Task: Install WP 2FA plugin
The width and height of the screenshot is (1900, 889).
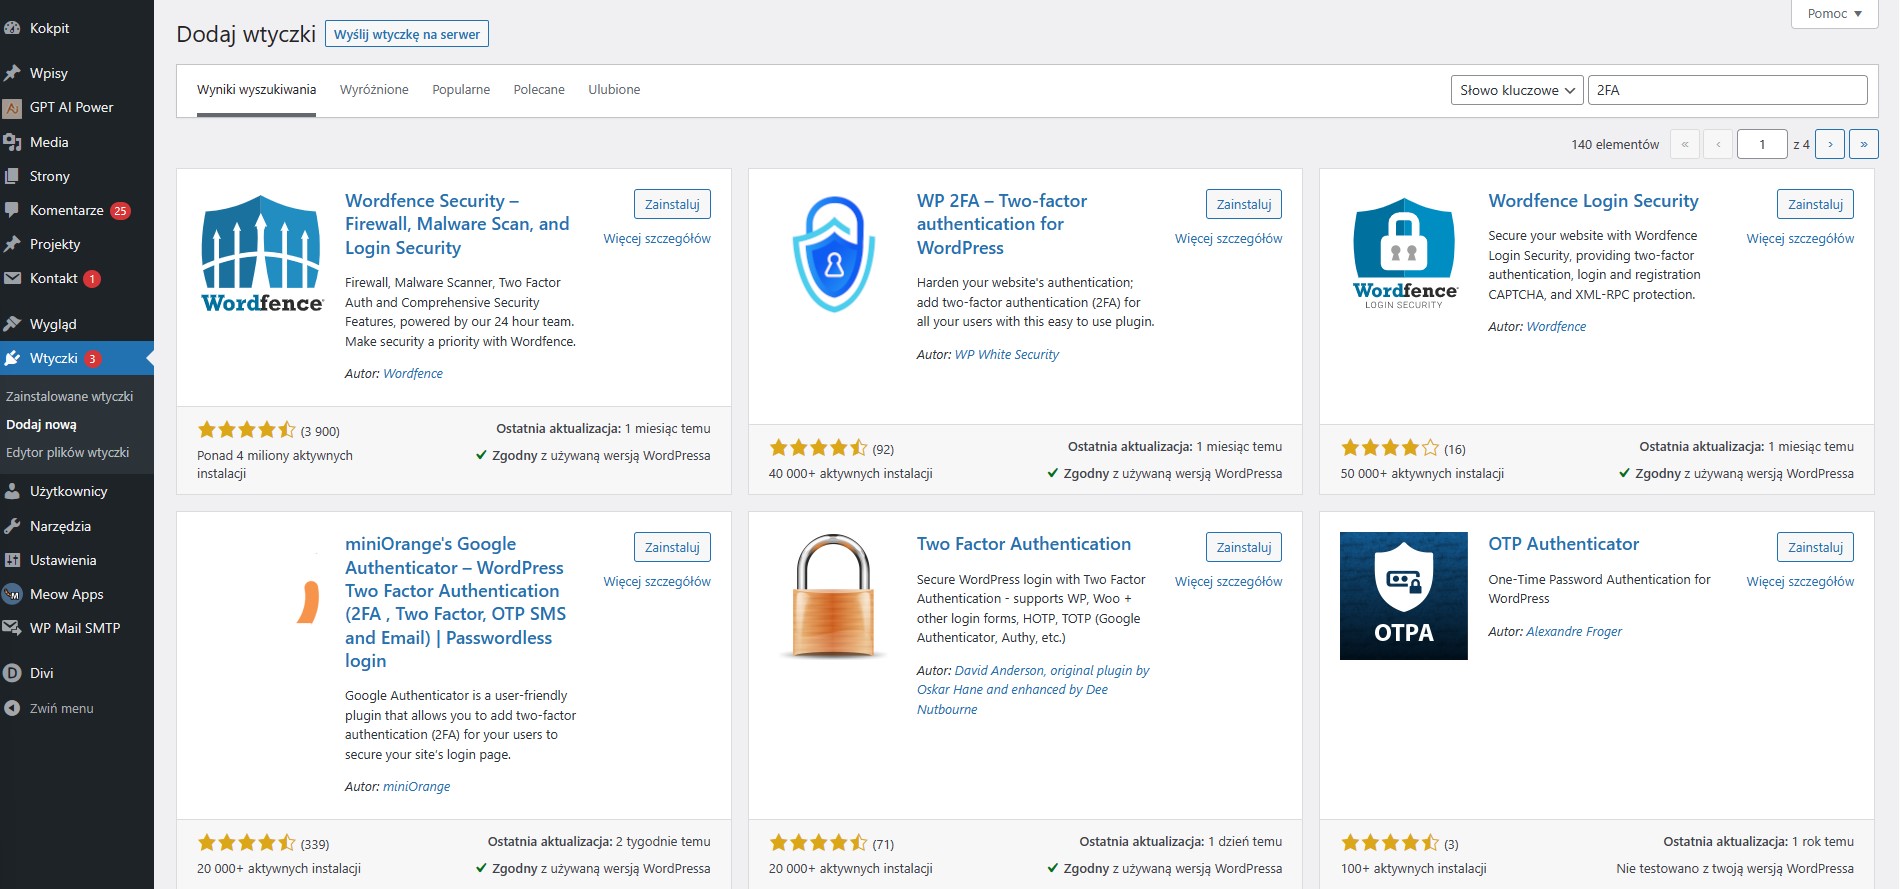Action: 1244,204
